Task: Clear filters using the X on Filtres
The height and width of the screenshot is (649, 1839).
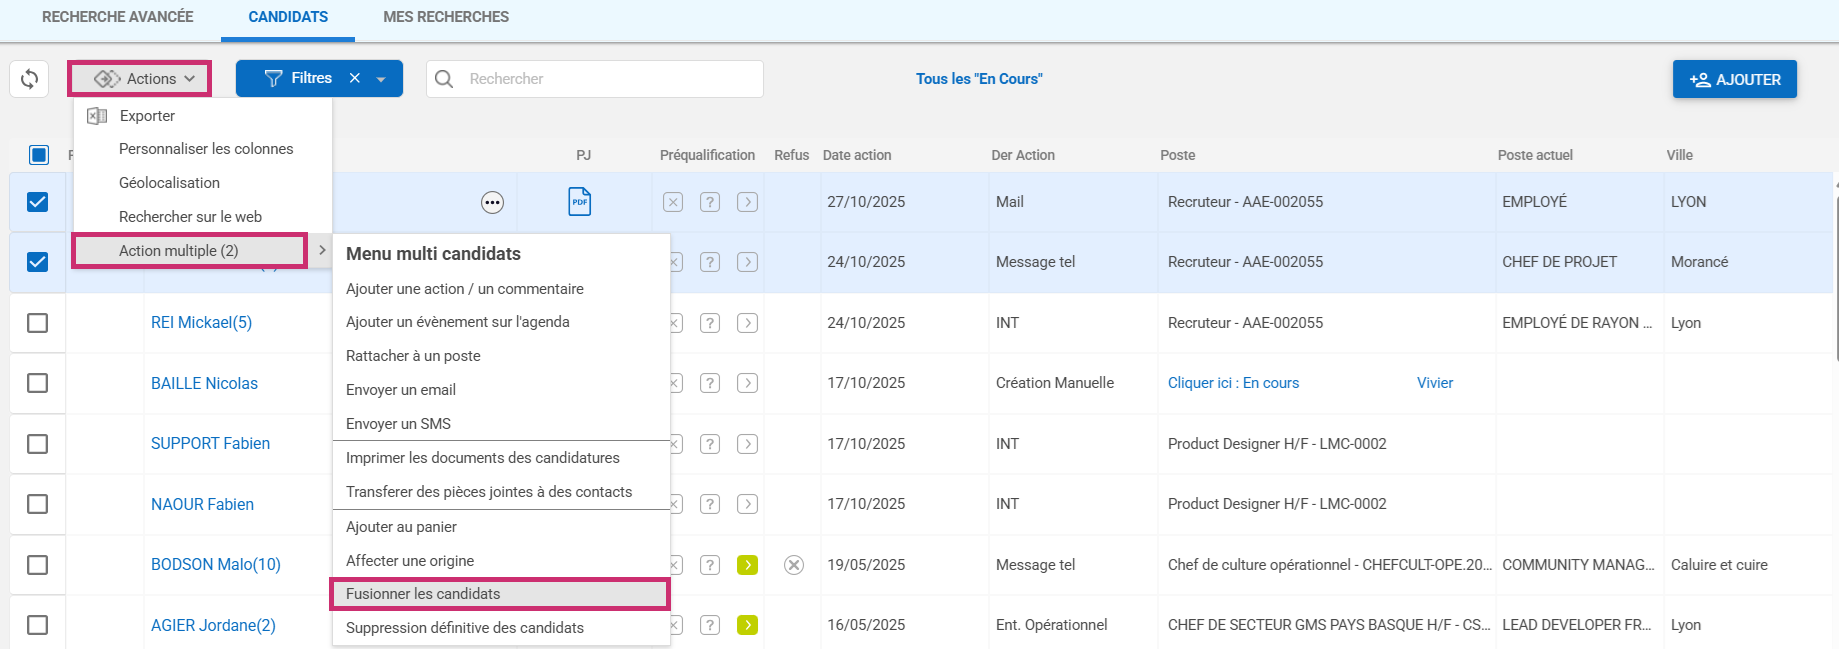Action: tap(354, 78)
